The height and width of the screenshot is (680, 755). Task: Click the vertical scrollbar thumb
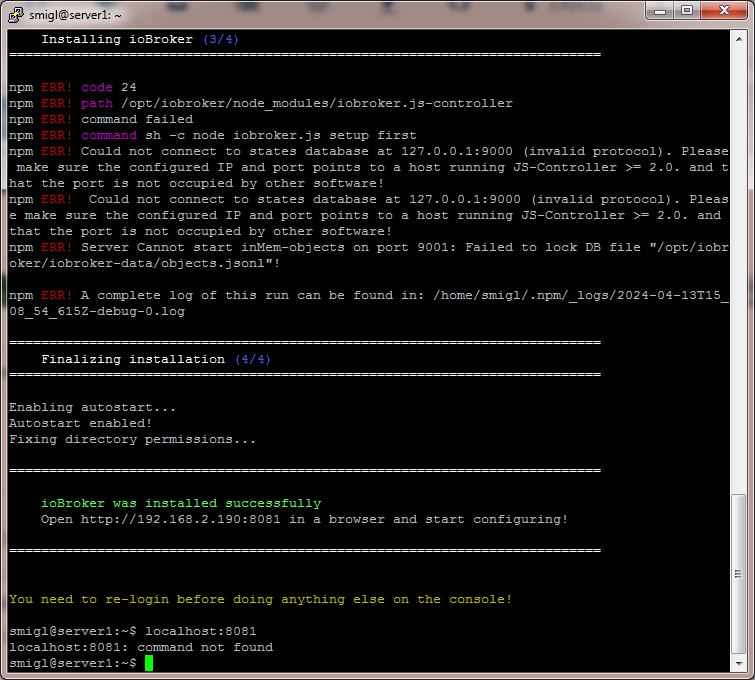[739, 574]
